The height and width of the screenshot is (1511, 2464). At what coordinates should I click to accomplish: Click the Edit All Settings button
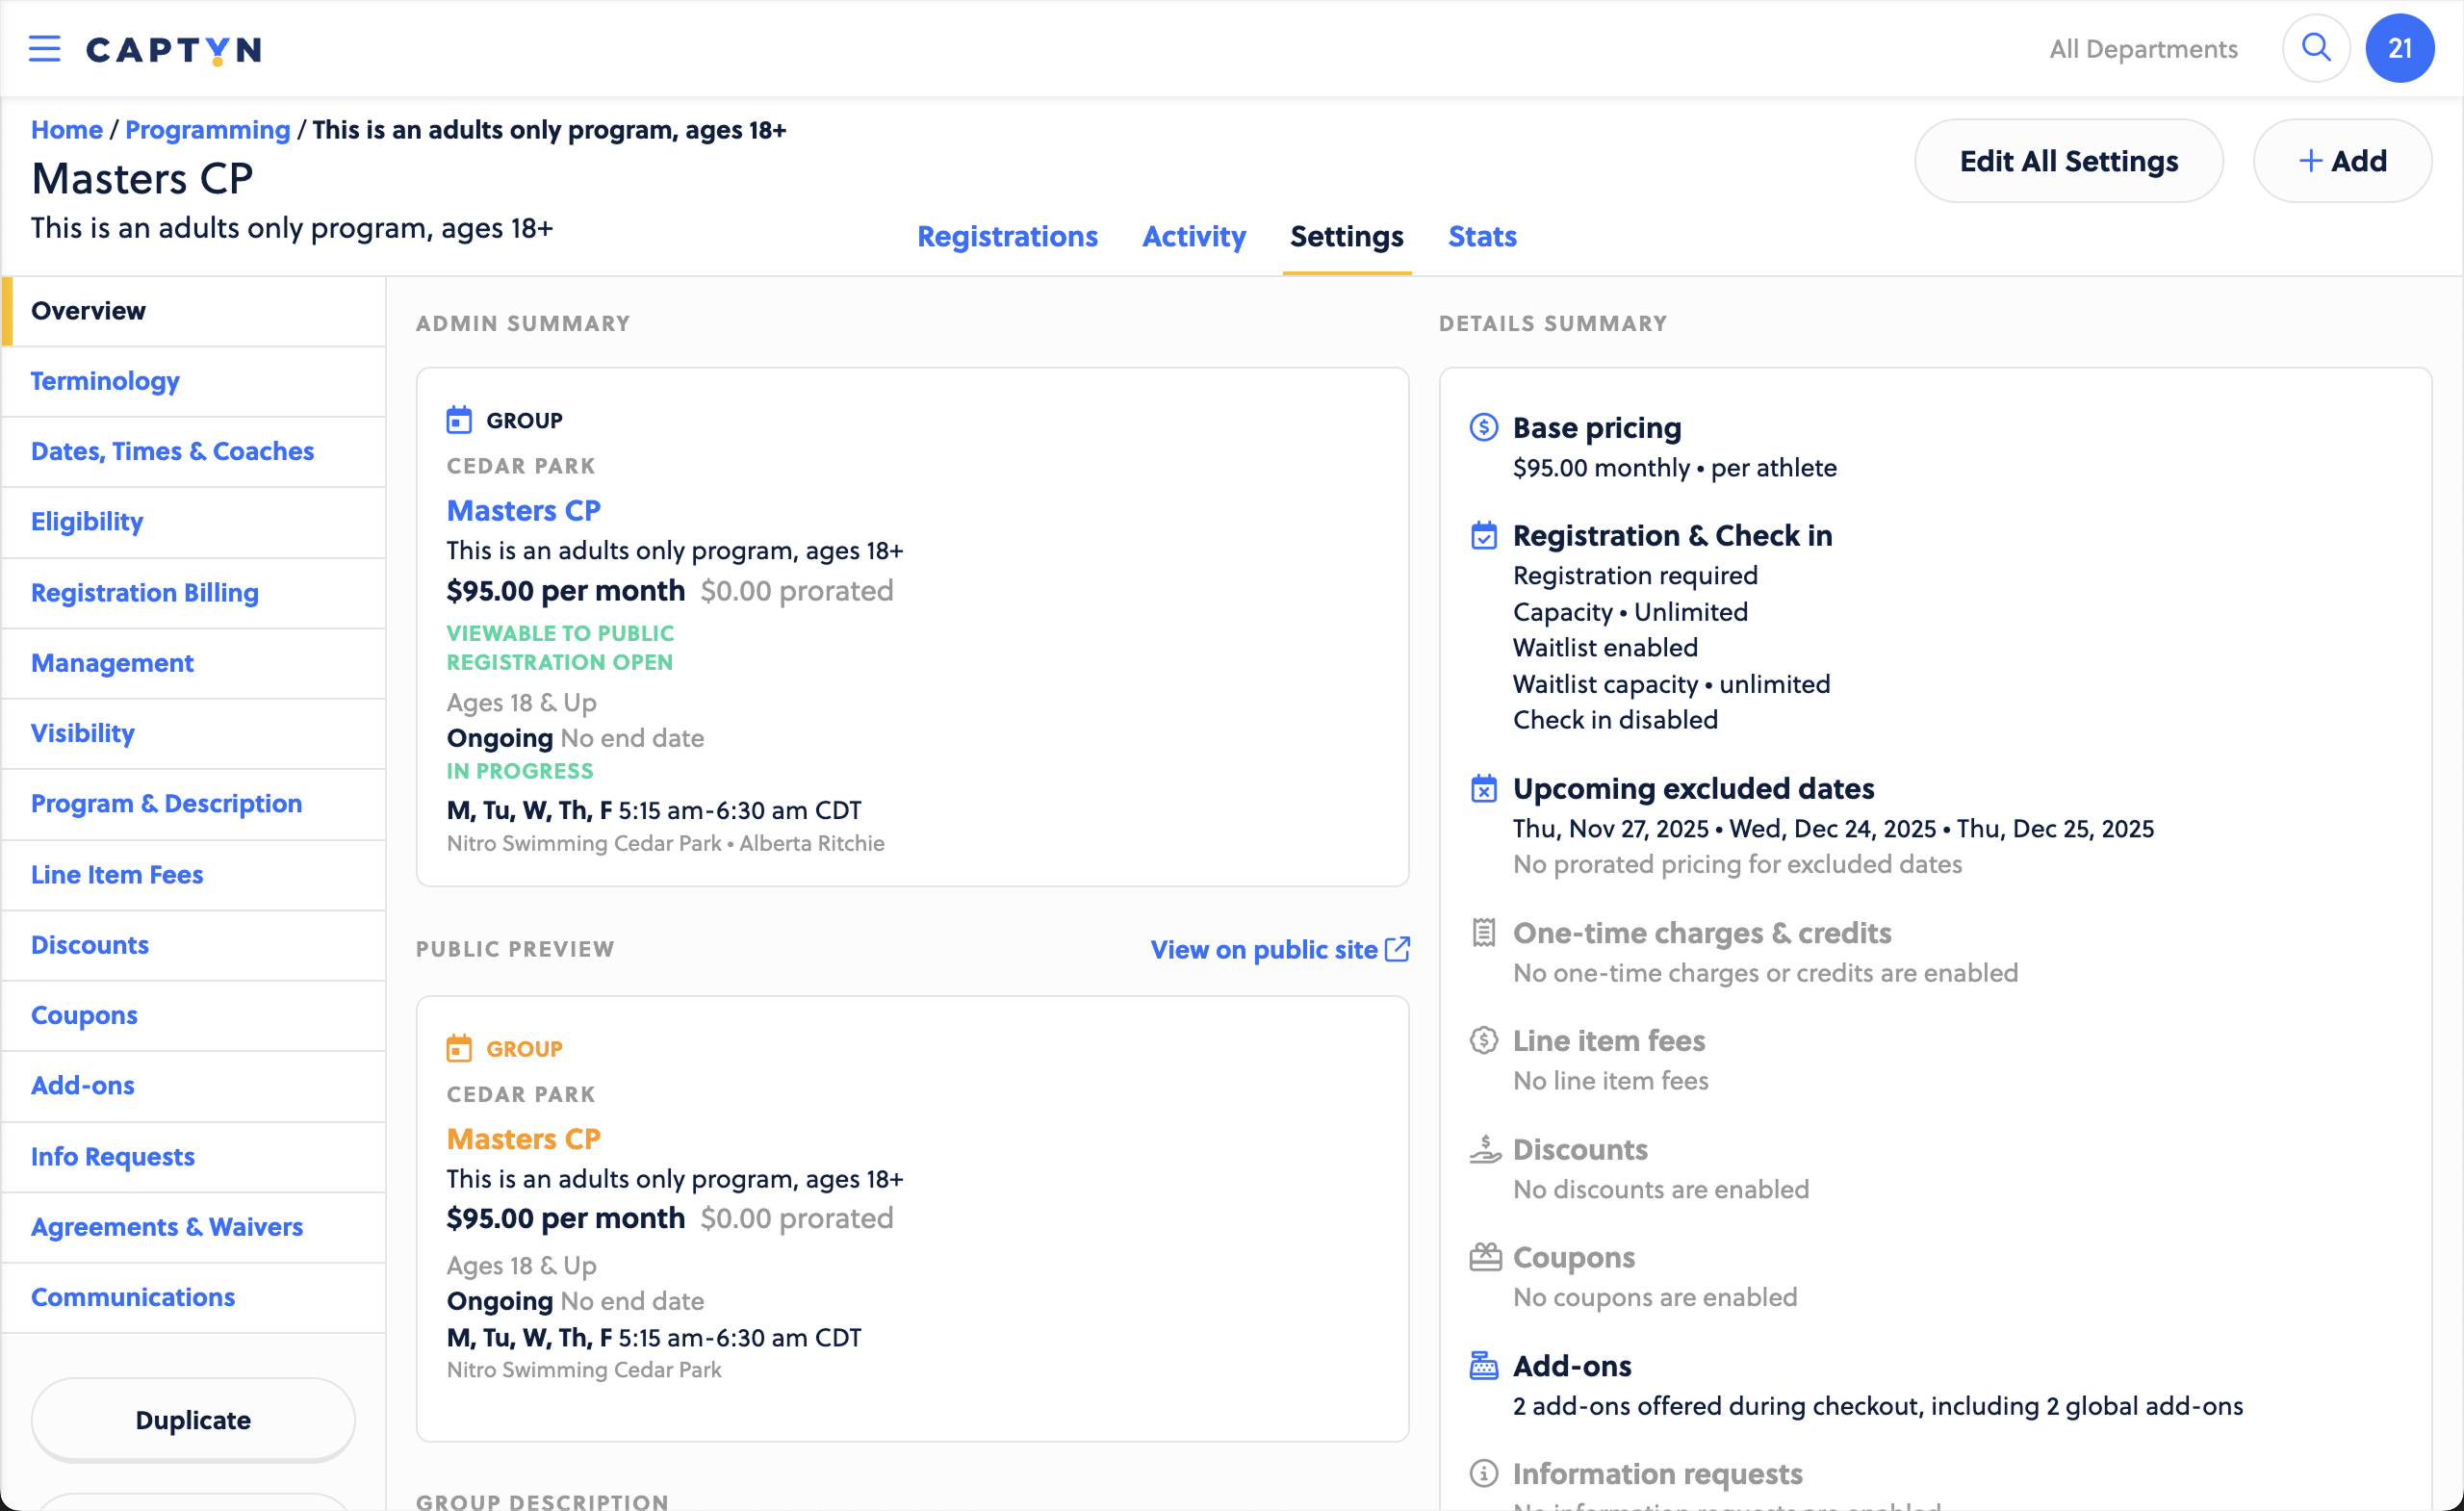tap(2068, 161)
